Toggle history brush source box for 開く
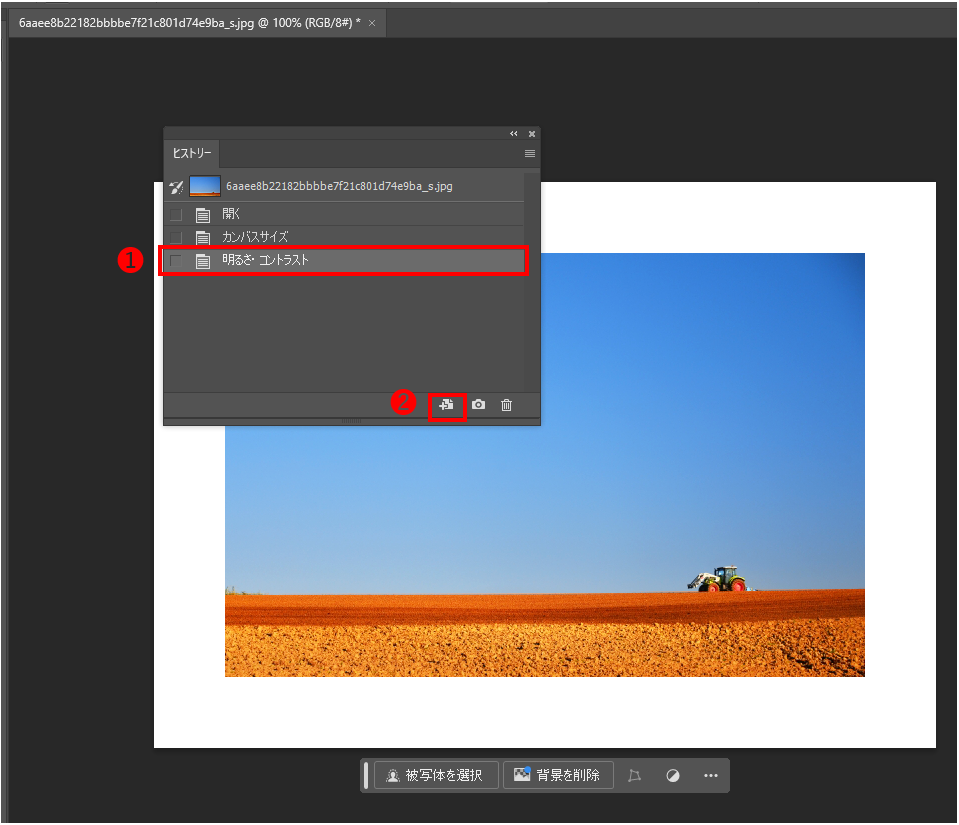The height and width of the screenshot is (825, 959). coord(176,214)
